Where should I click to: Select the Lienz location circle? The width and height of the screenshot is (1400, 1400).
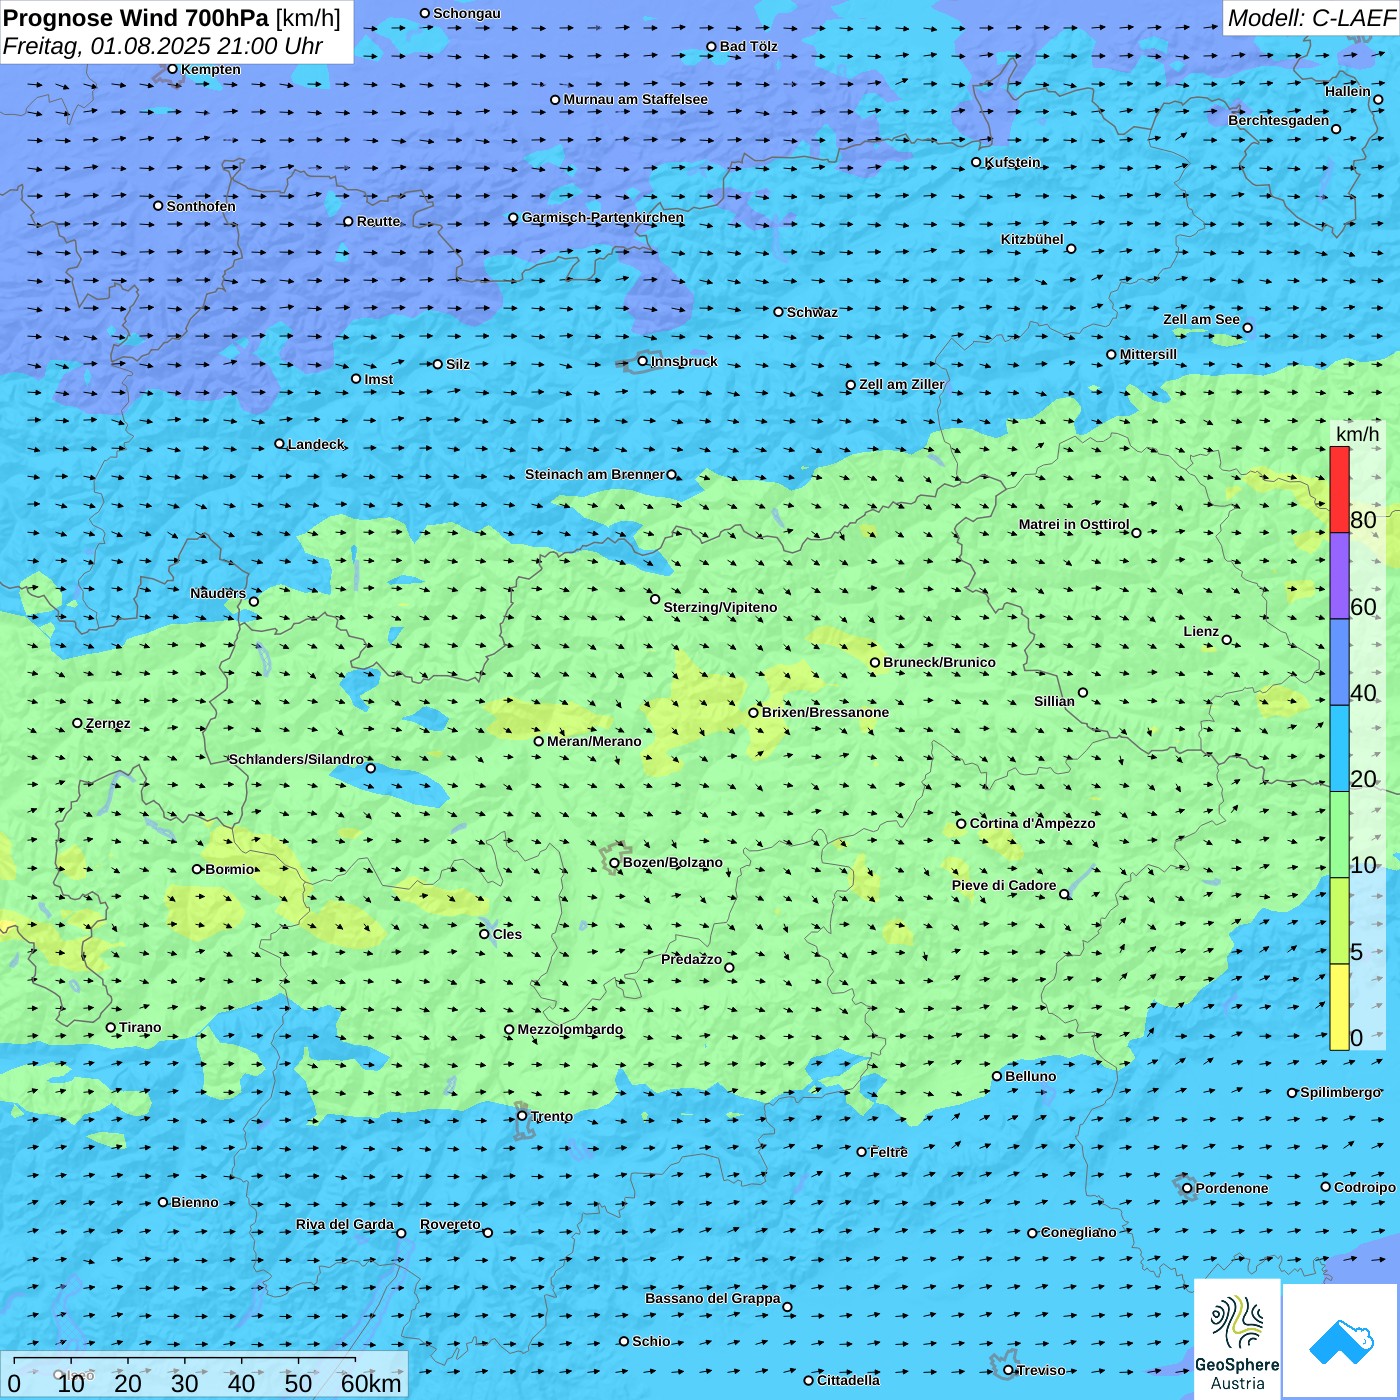[x=1227, y=640]
